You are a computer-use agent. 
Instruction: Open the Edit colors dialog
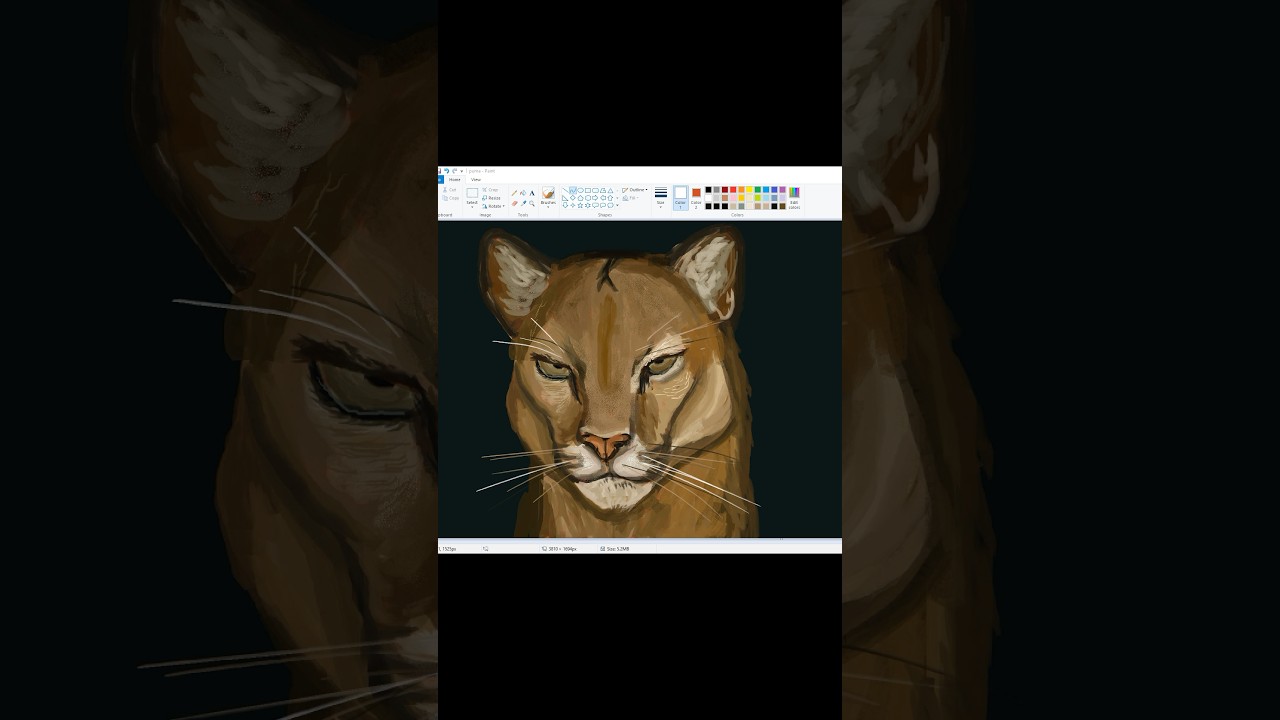tap(794, 196)
